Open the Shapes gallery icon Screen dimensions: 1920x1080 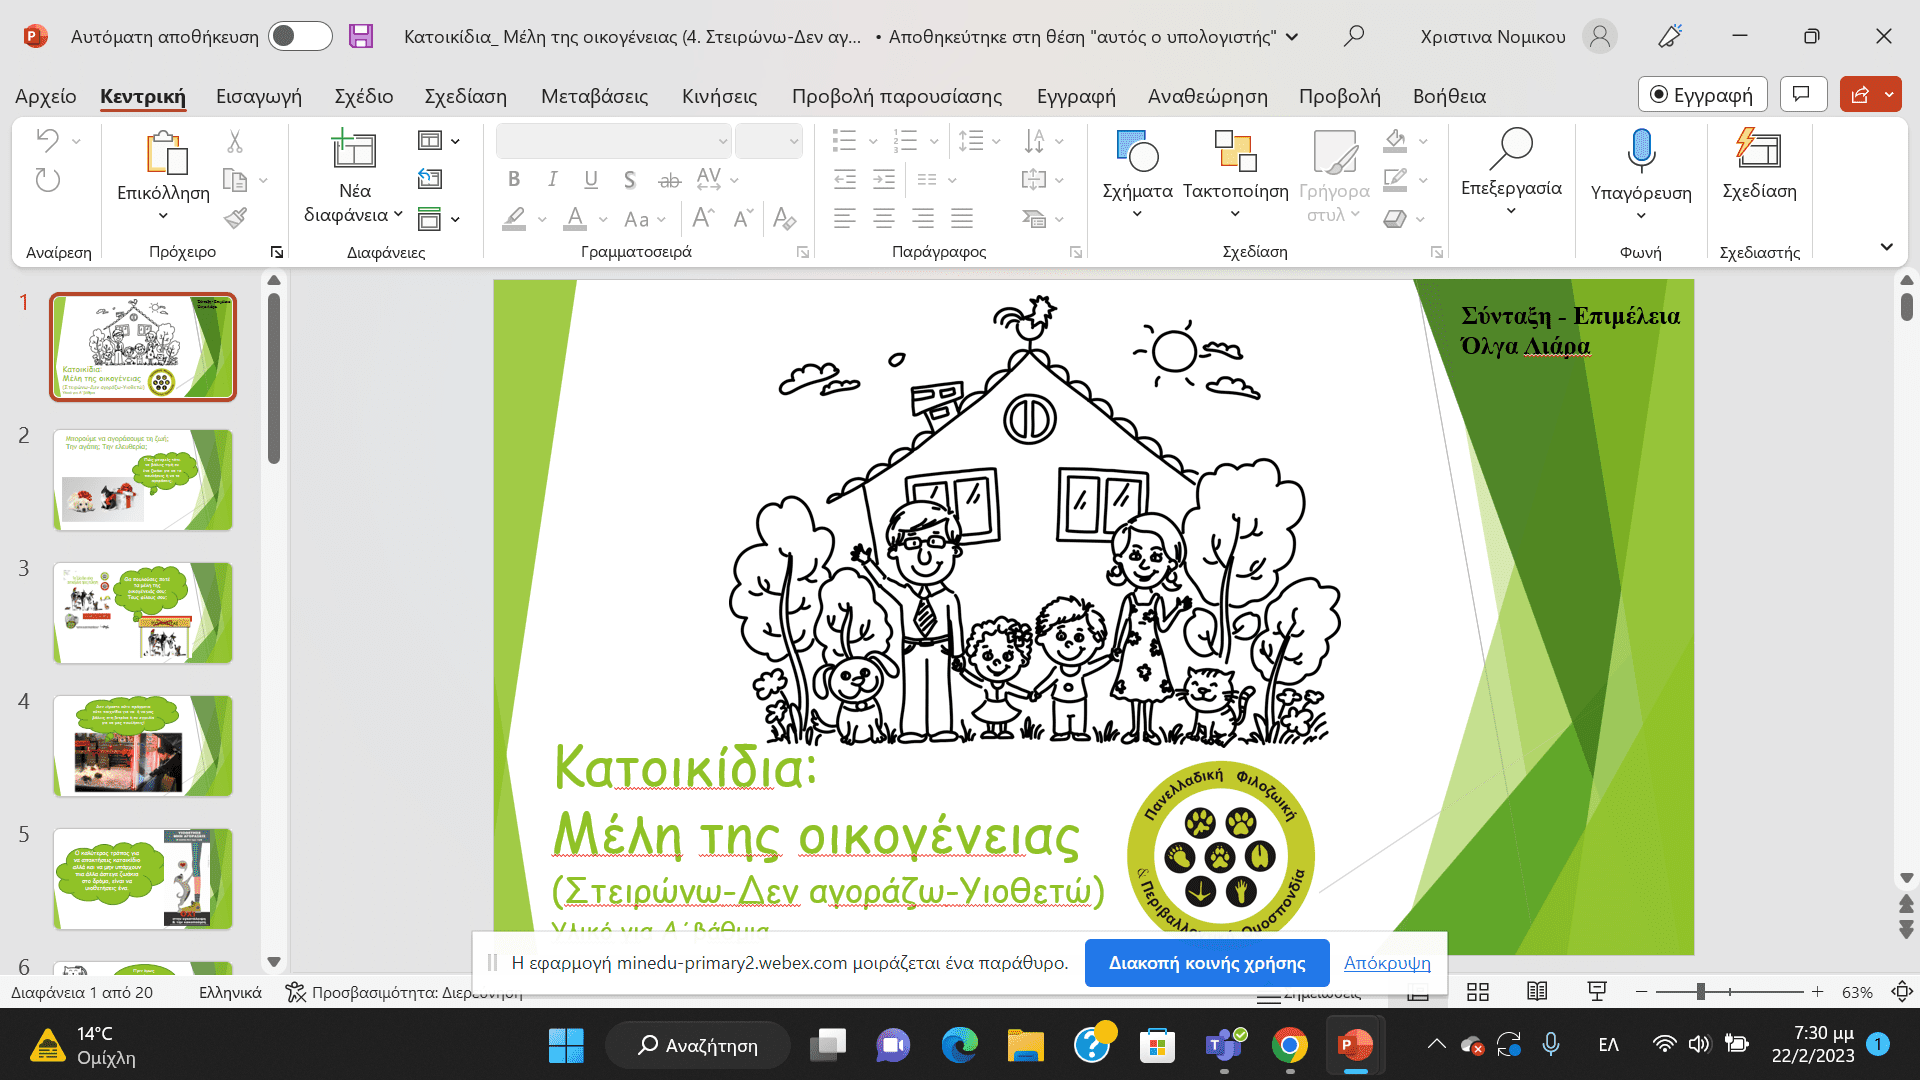click(x=1137, y=151)
